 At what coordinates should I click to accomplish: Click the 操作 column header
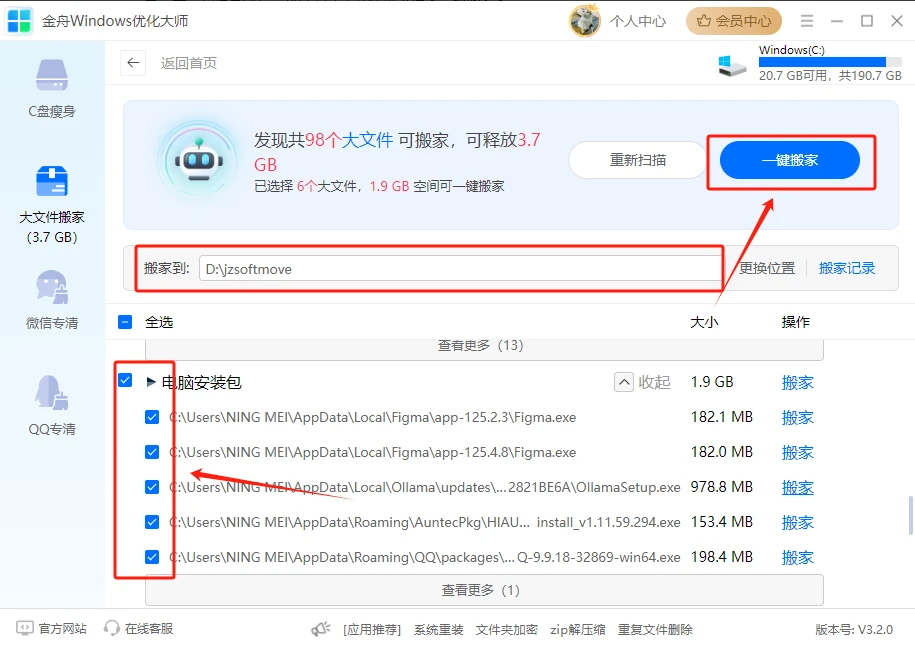pos(795,322)
